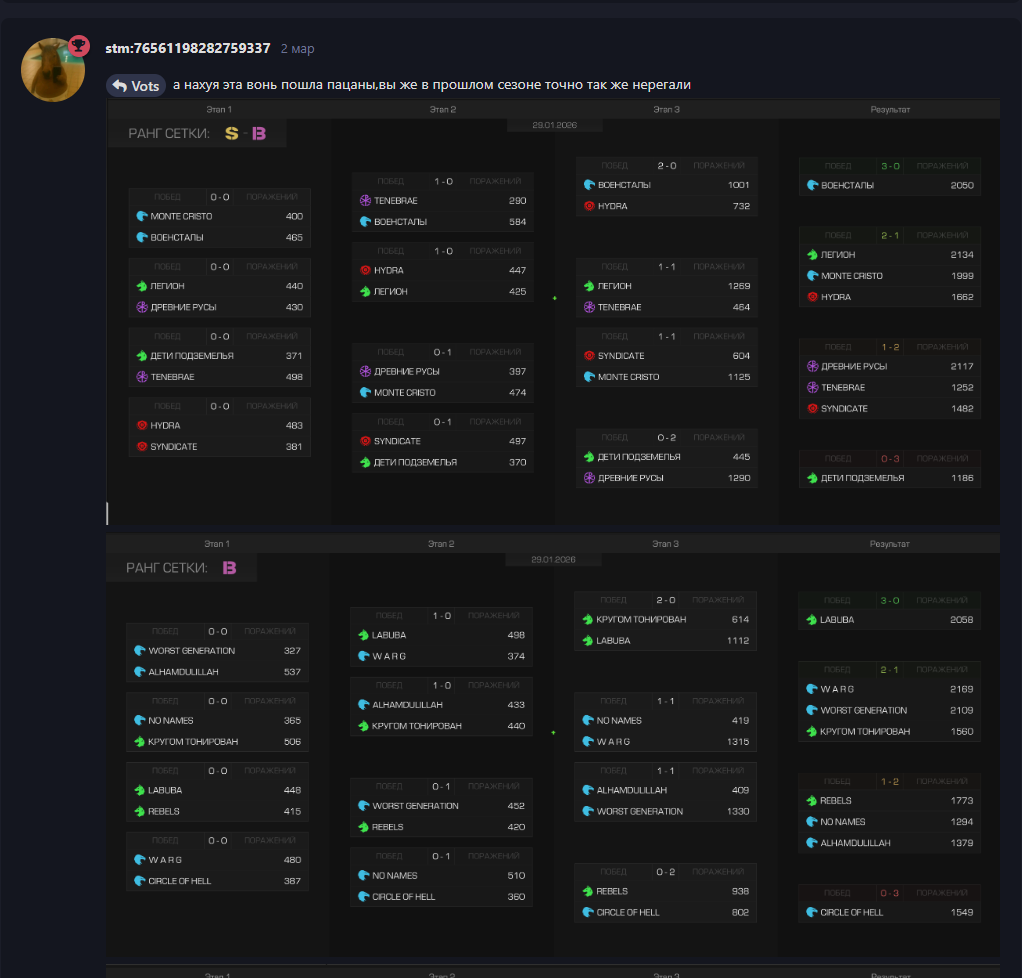Click the TENEBRAE icon next to score 290

click(x=365, y=201)
